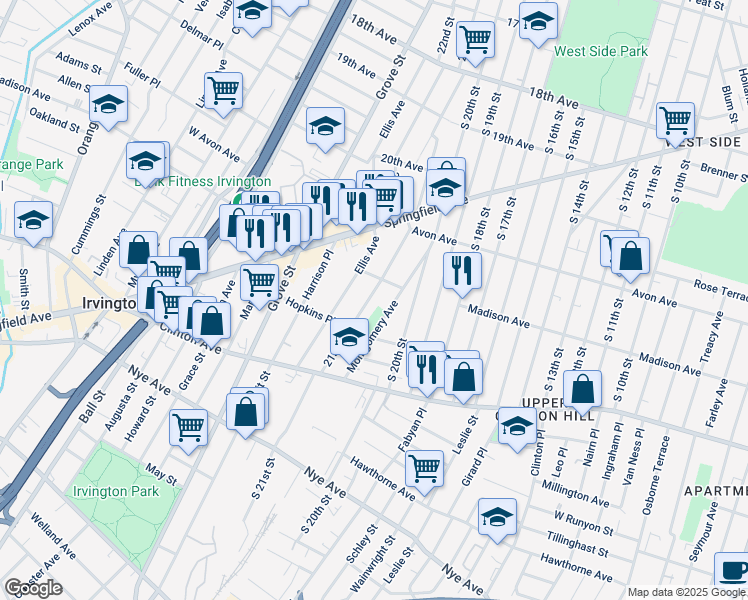Screen dimensions: 748x600
Task: Click the restaurant marker beside S 20th St
Action: [x=427, y=371]
